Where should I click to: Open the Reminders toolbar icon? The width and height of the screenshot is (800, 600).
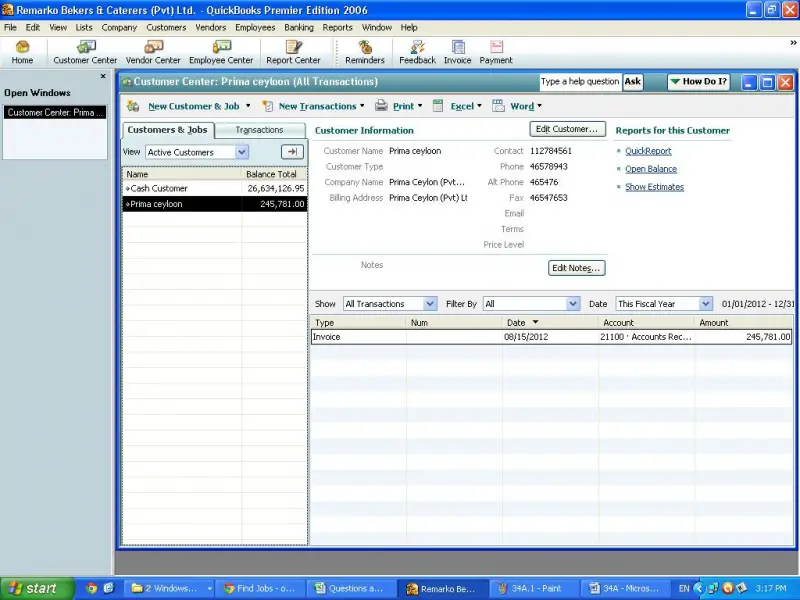point(365,53)
